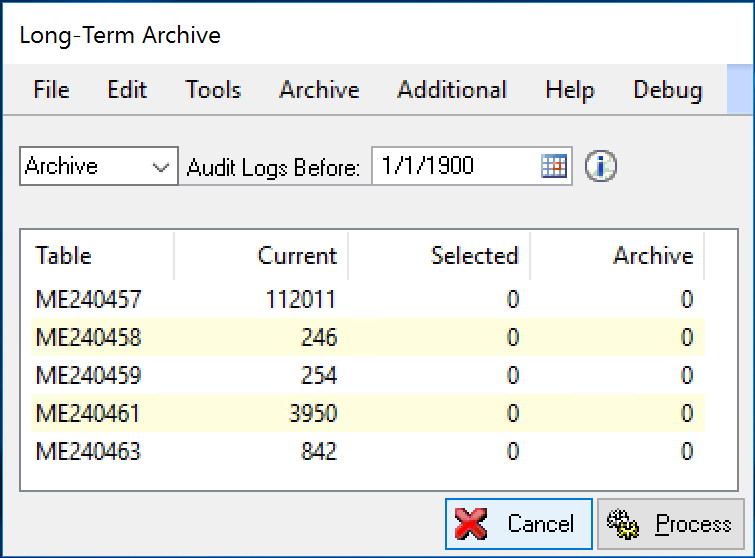Open the Additional menu

point(452,90)
